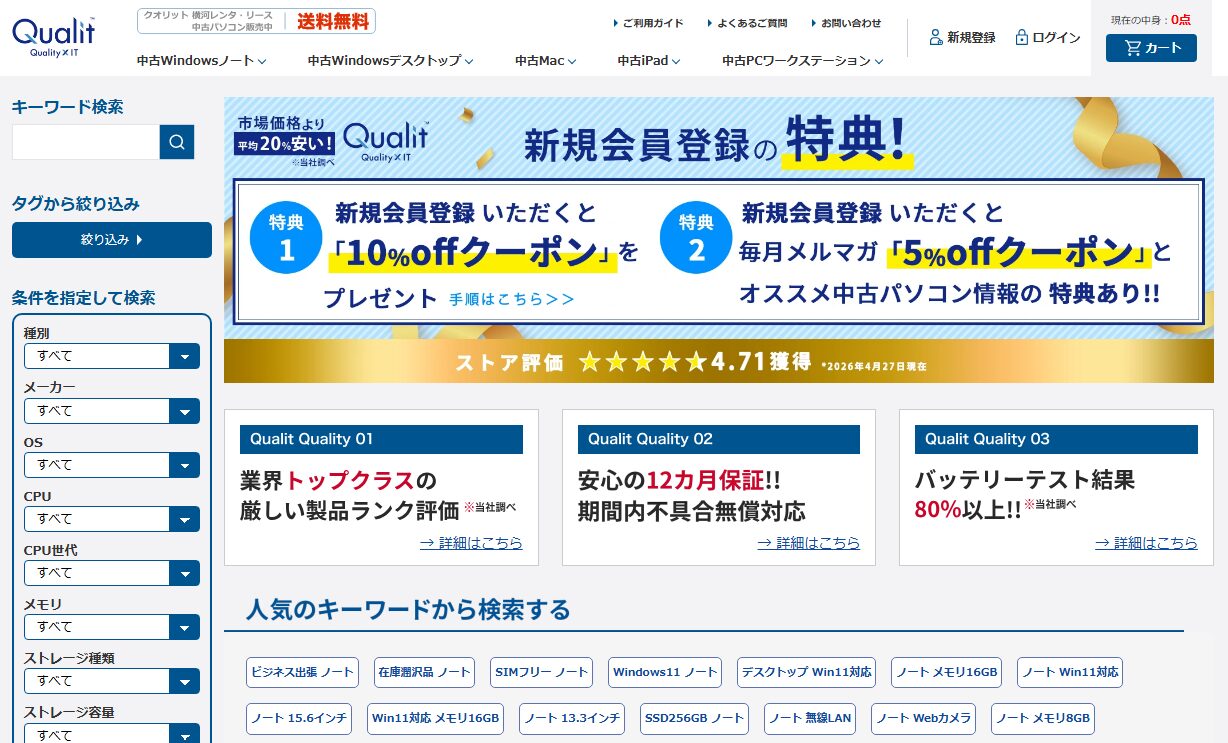
Task: Select the ノート 15.6インチ keyword tag
Action: 300,718
